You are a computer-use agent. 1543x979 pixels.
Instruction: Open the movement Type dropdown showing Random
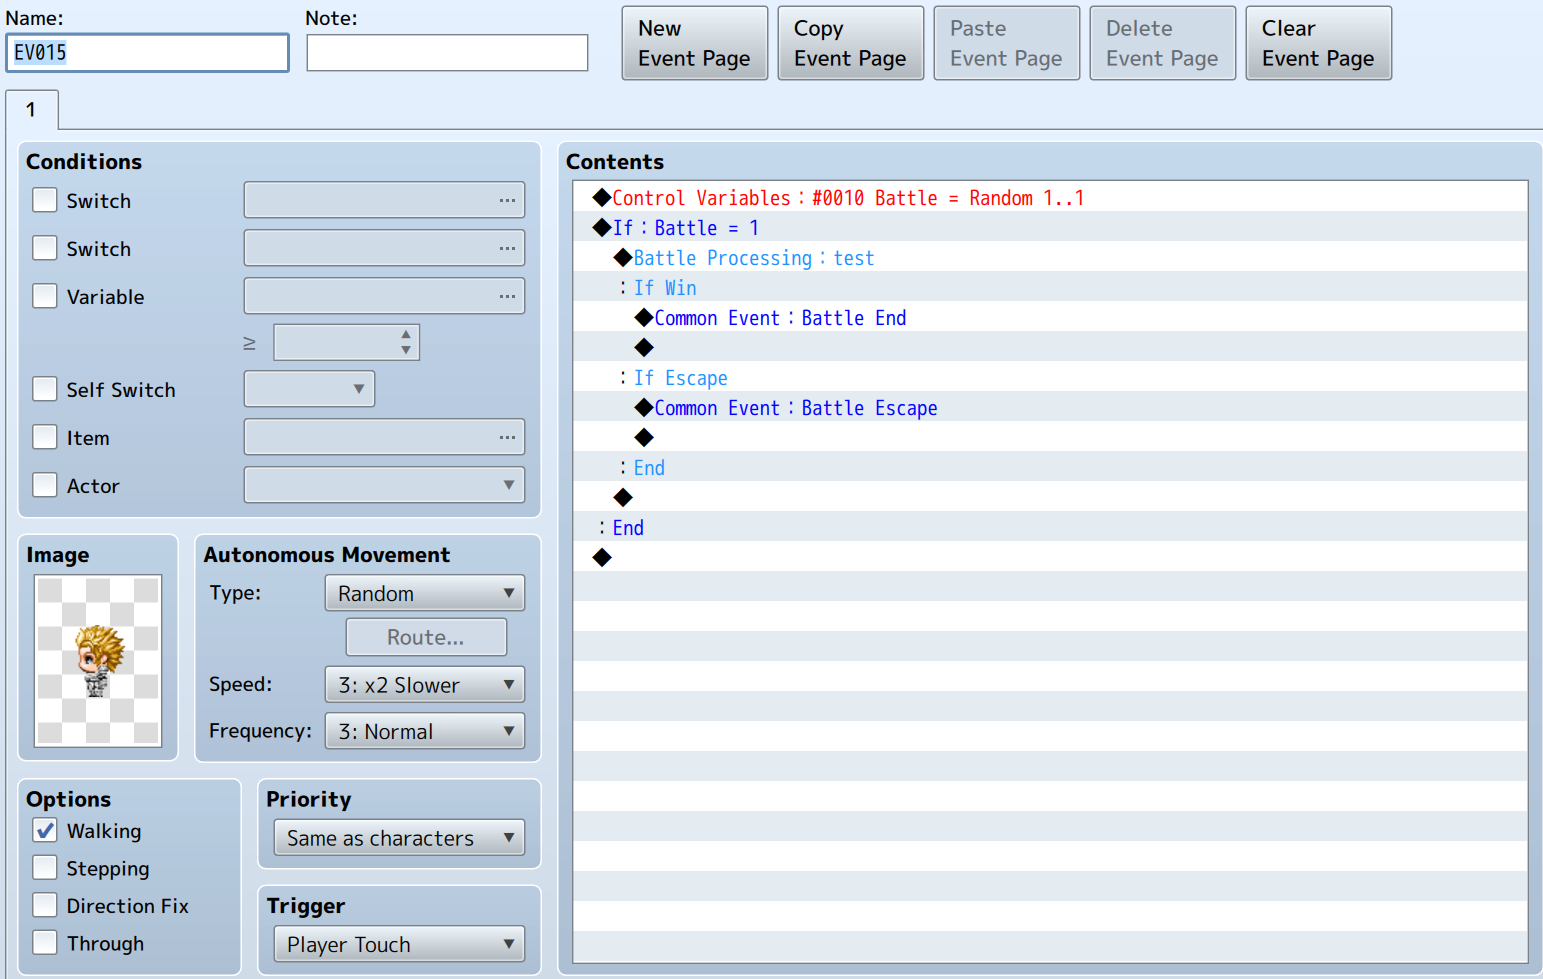[425, 593]
